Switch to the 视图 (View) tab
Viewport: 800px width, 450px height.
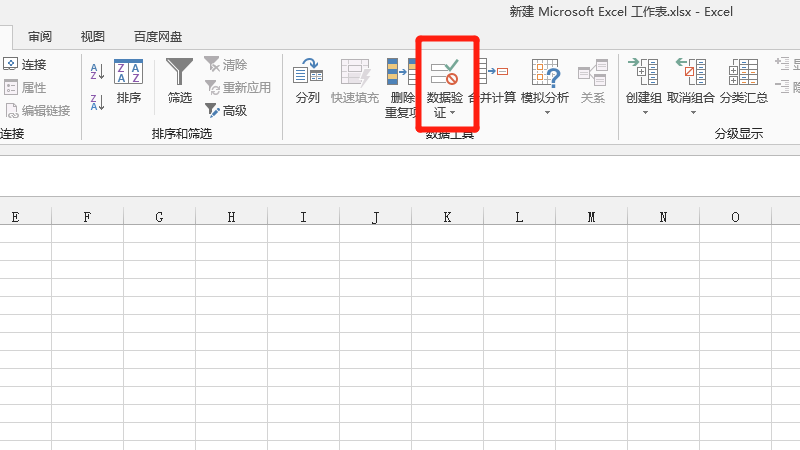click(x=93, y=37)
